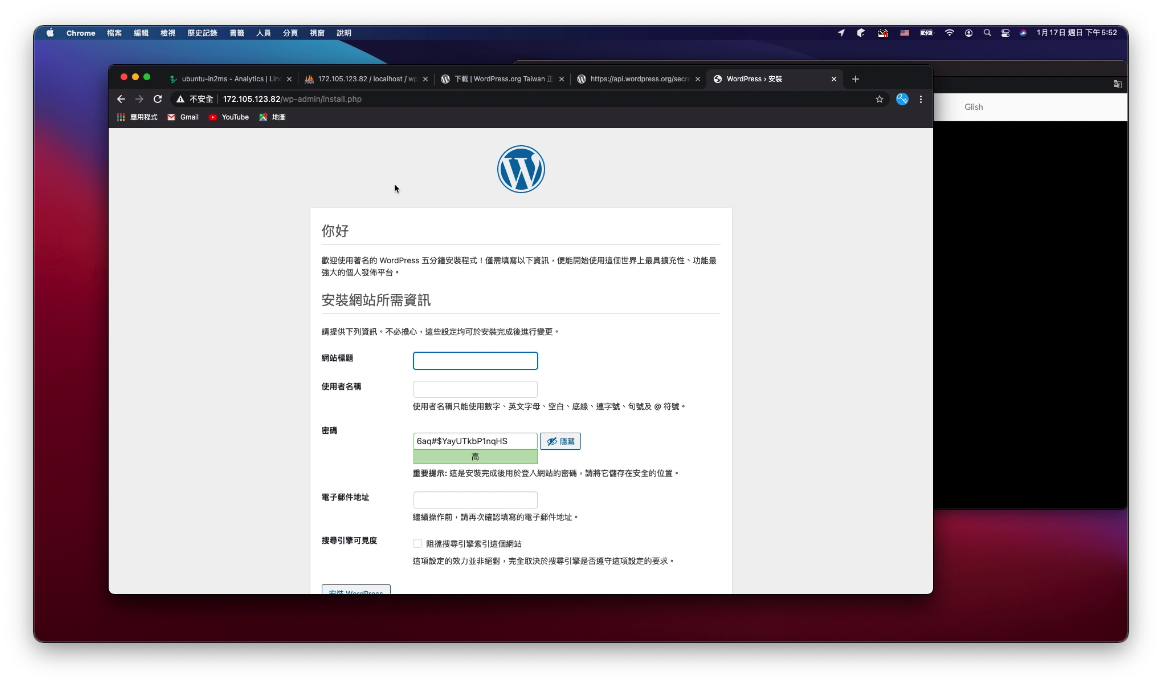Click the password field with generated password
Viewport: 1162px width, 684px height.
pos(475,441)
